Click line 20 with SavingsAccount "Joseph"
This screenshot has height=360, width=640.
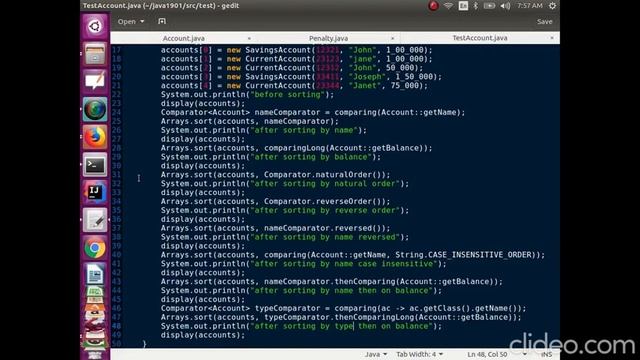click(301, 77)
